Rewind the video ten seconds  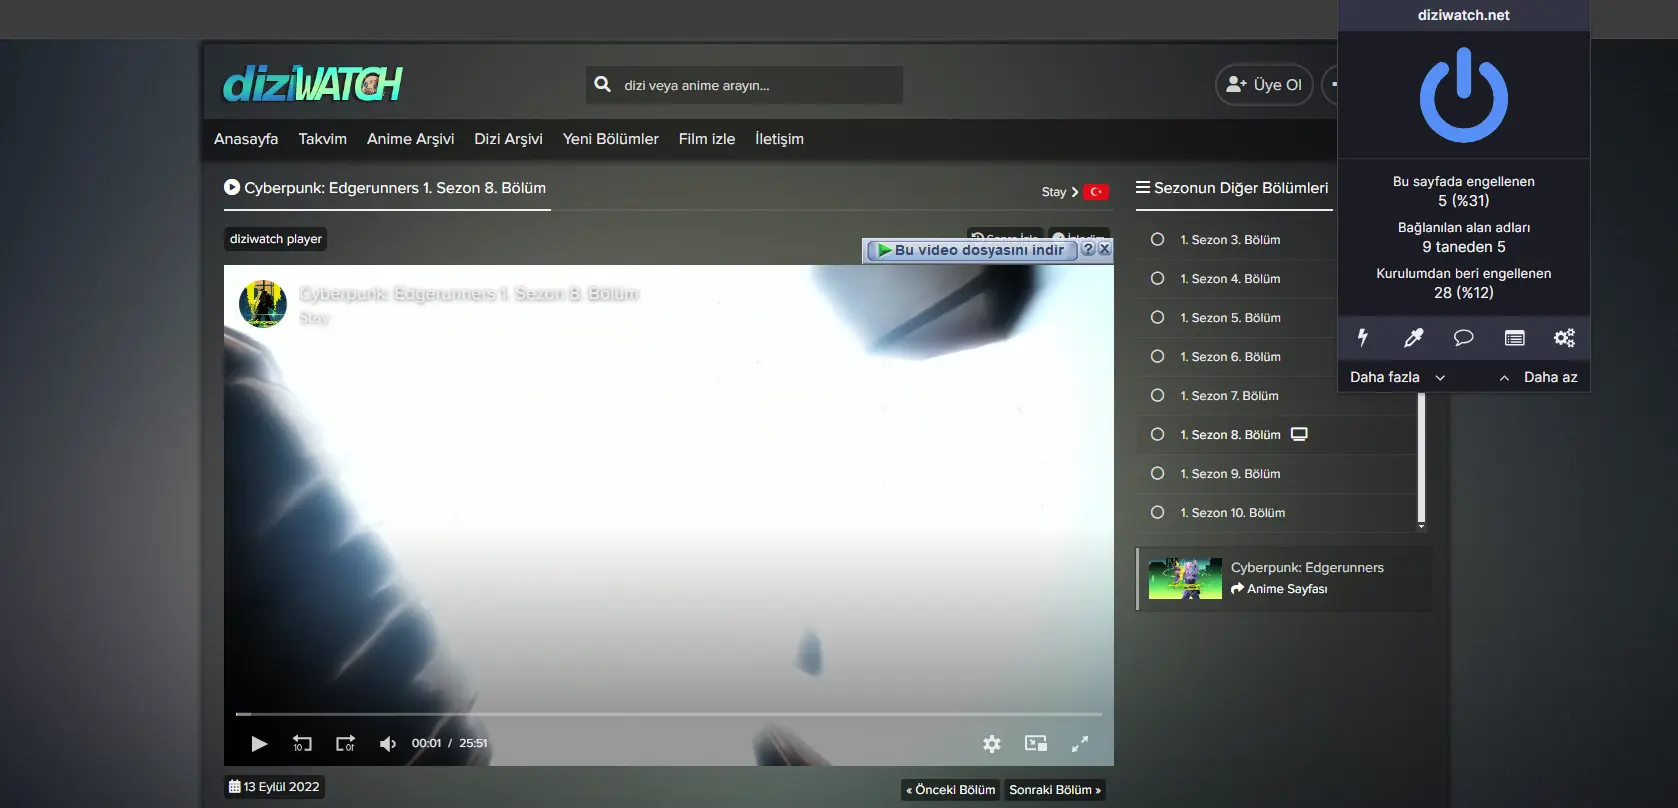tap(302, 743)
